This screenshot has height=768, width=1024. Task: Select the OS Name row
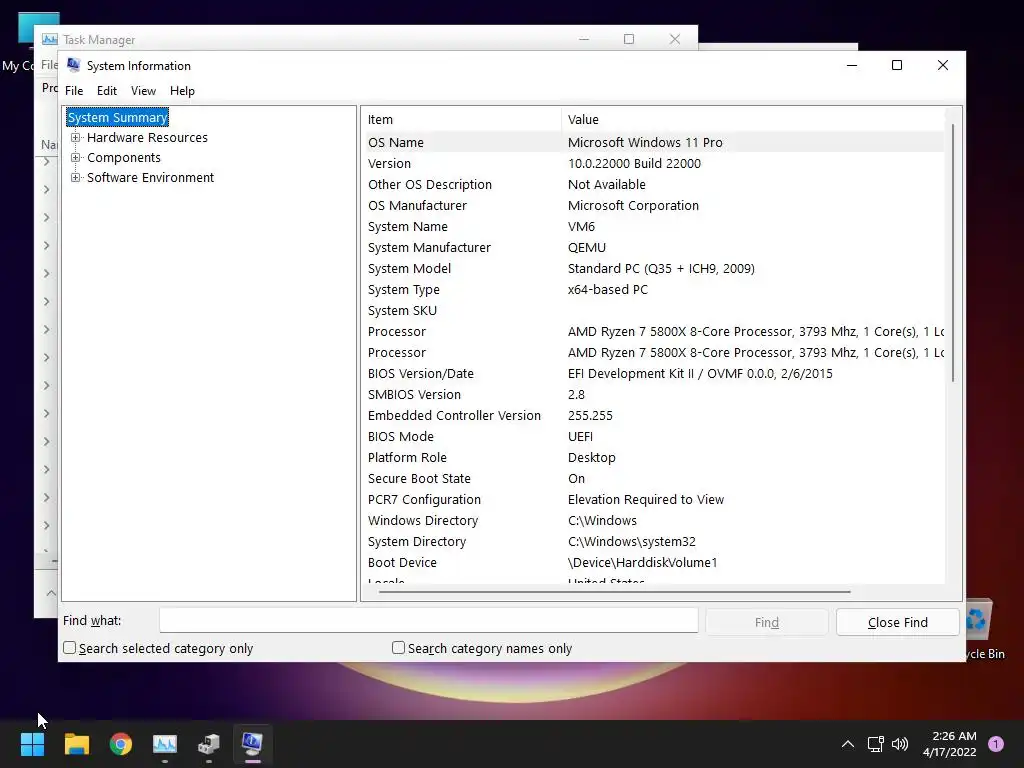tap(654, 142)
